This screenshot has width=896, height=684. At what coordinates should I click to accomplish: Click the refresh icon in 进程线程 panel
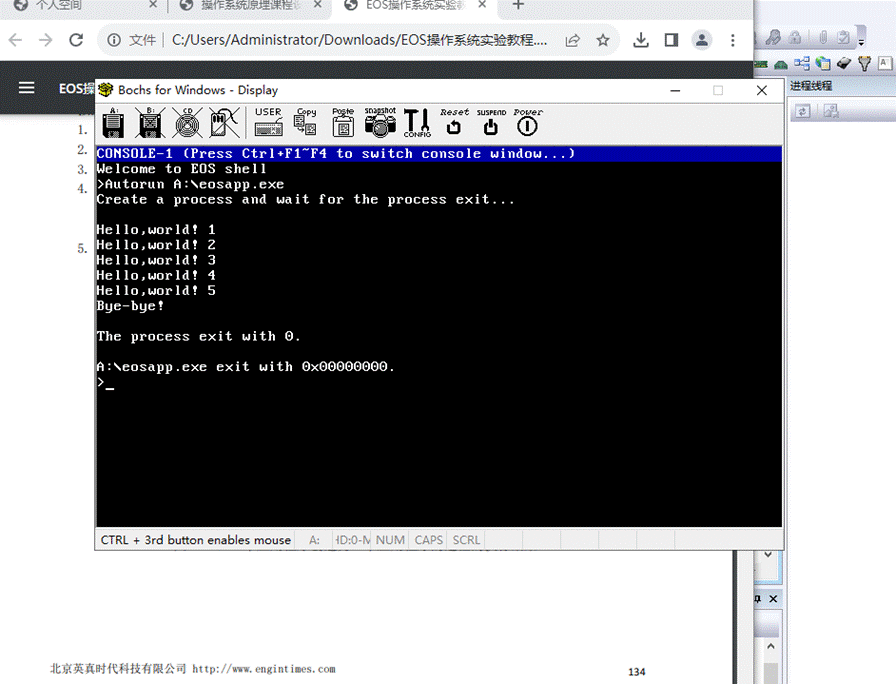point(802,111)
